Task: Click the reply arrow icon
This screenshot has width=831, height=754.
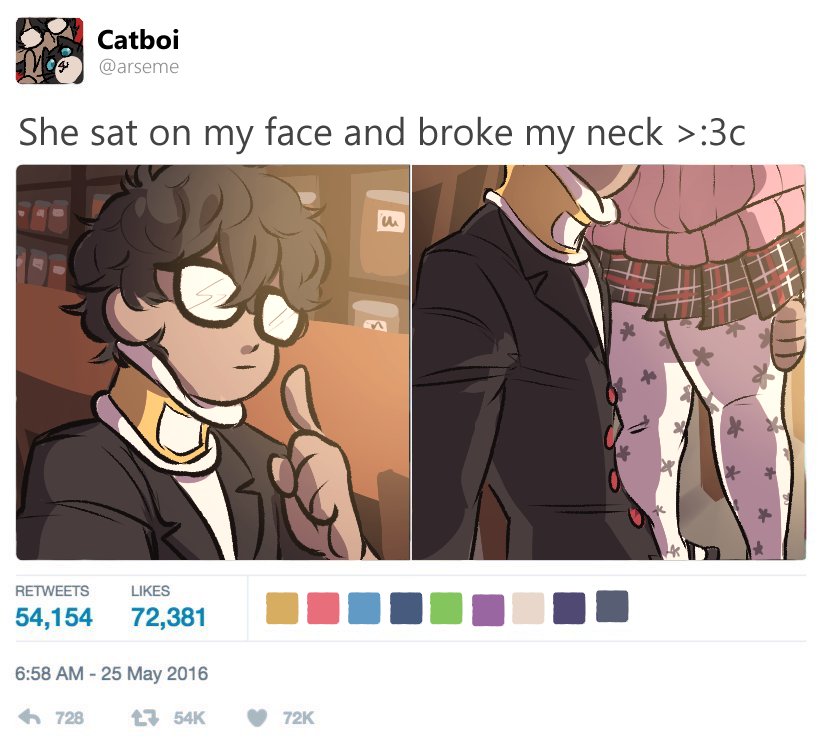Action: pyautogui.click(x=30, y=717)
